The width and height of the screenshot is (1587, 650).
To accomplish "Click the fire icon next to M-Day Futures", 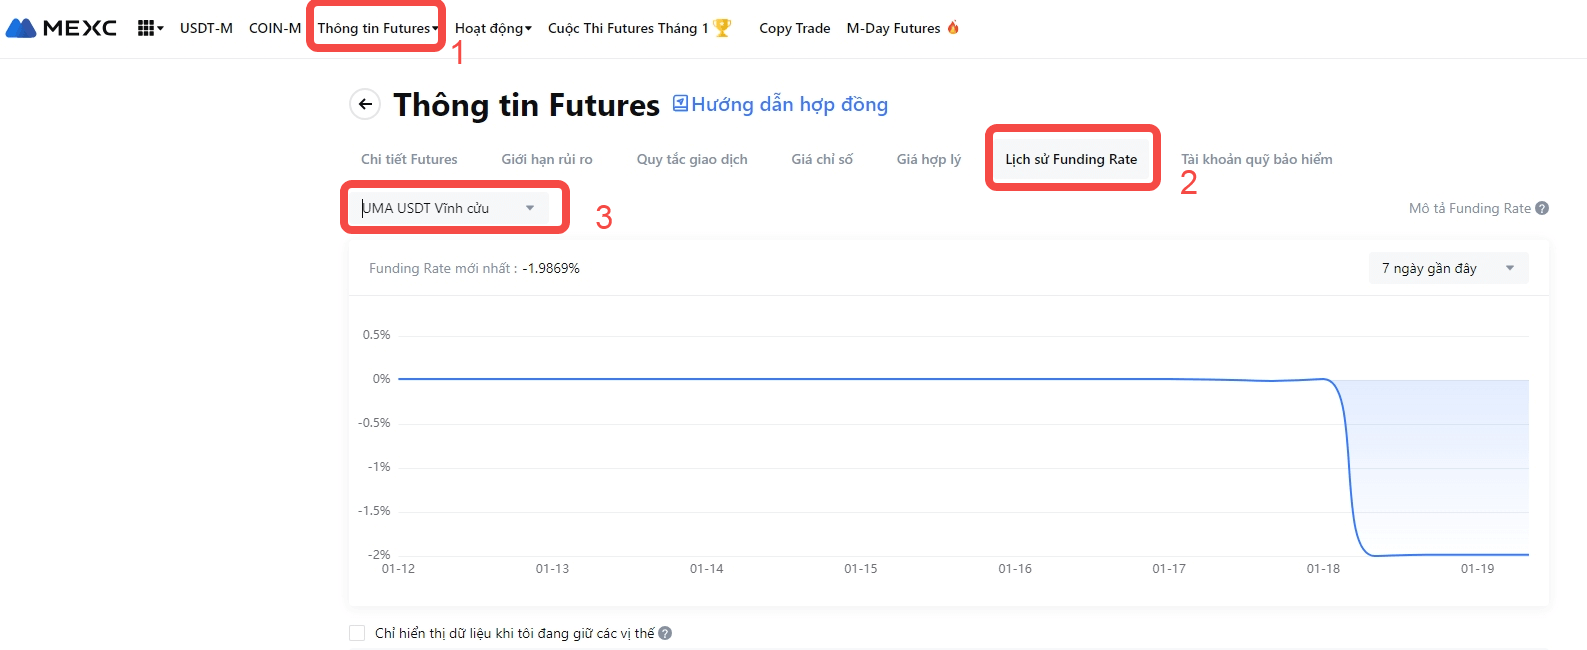I will [953, 28].
